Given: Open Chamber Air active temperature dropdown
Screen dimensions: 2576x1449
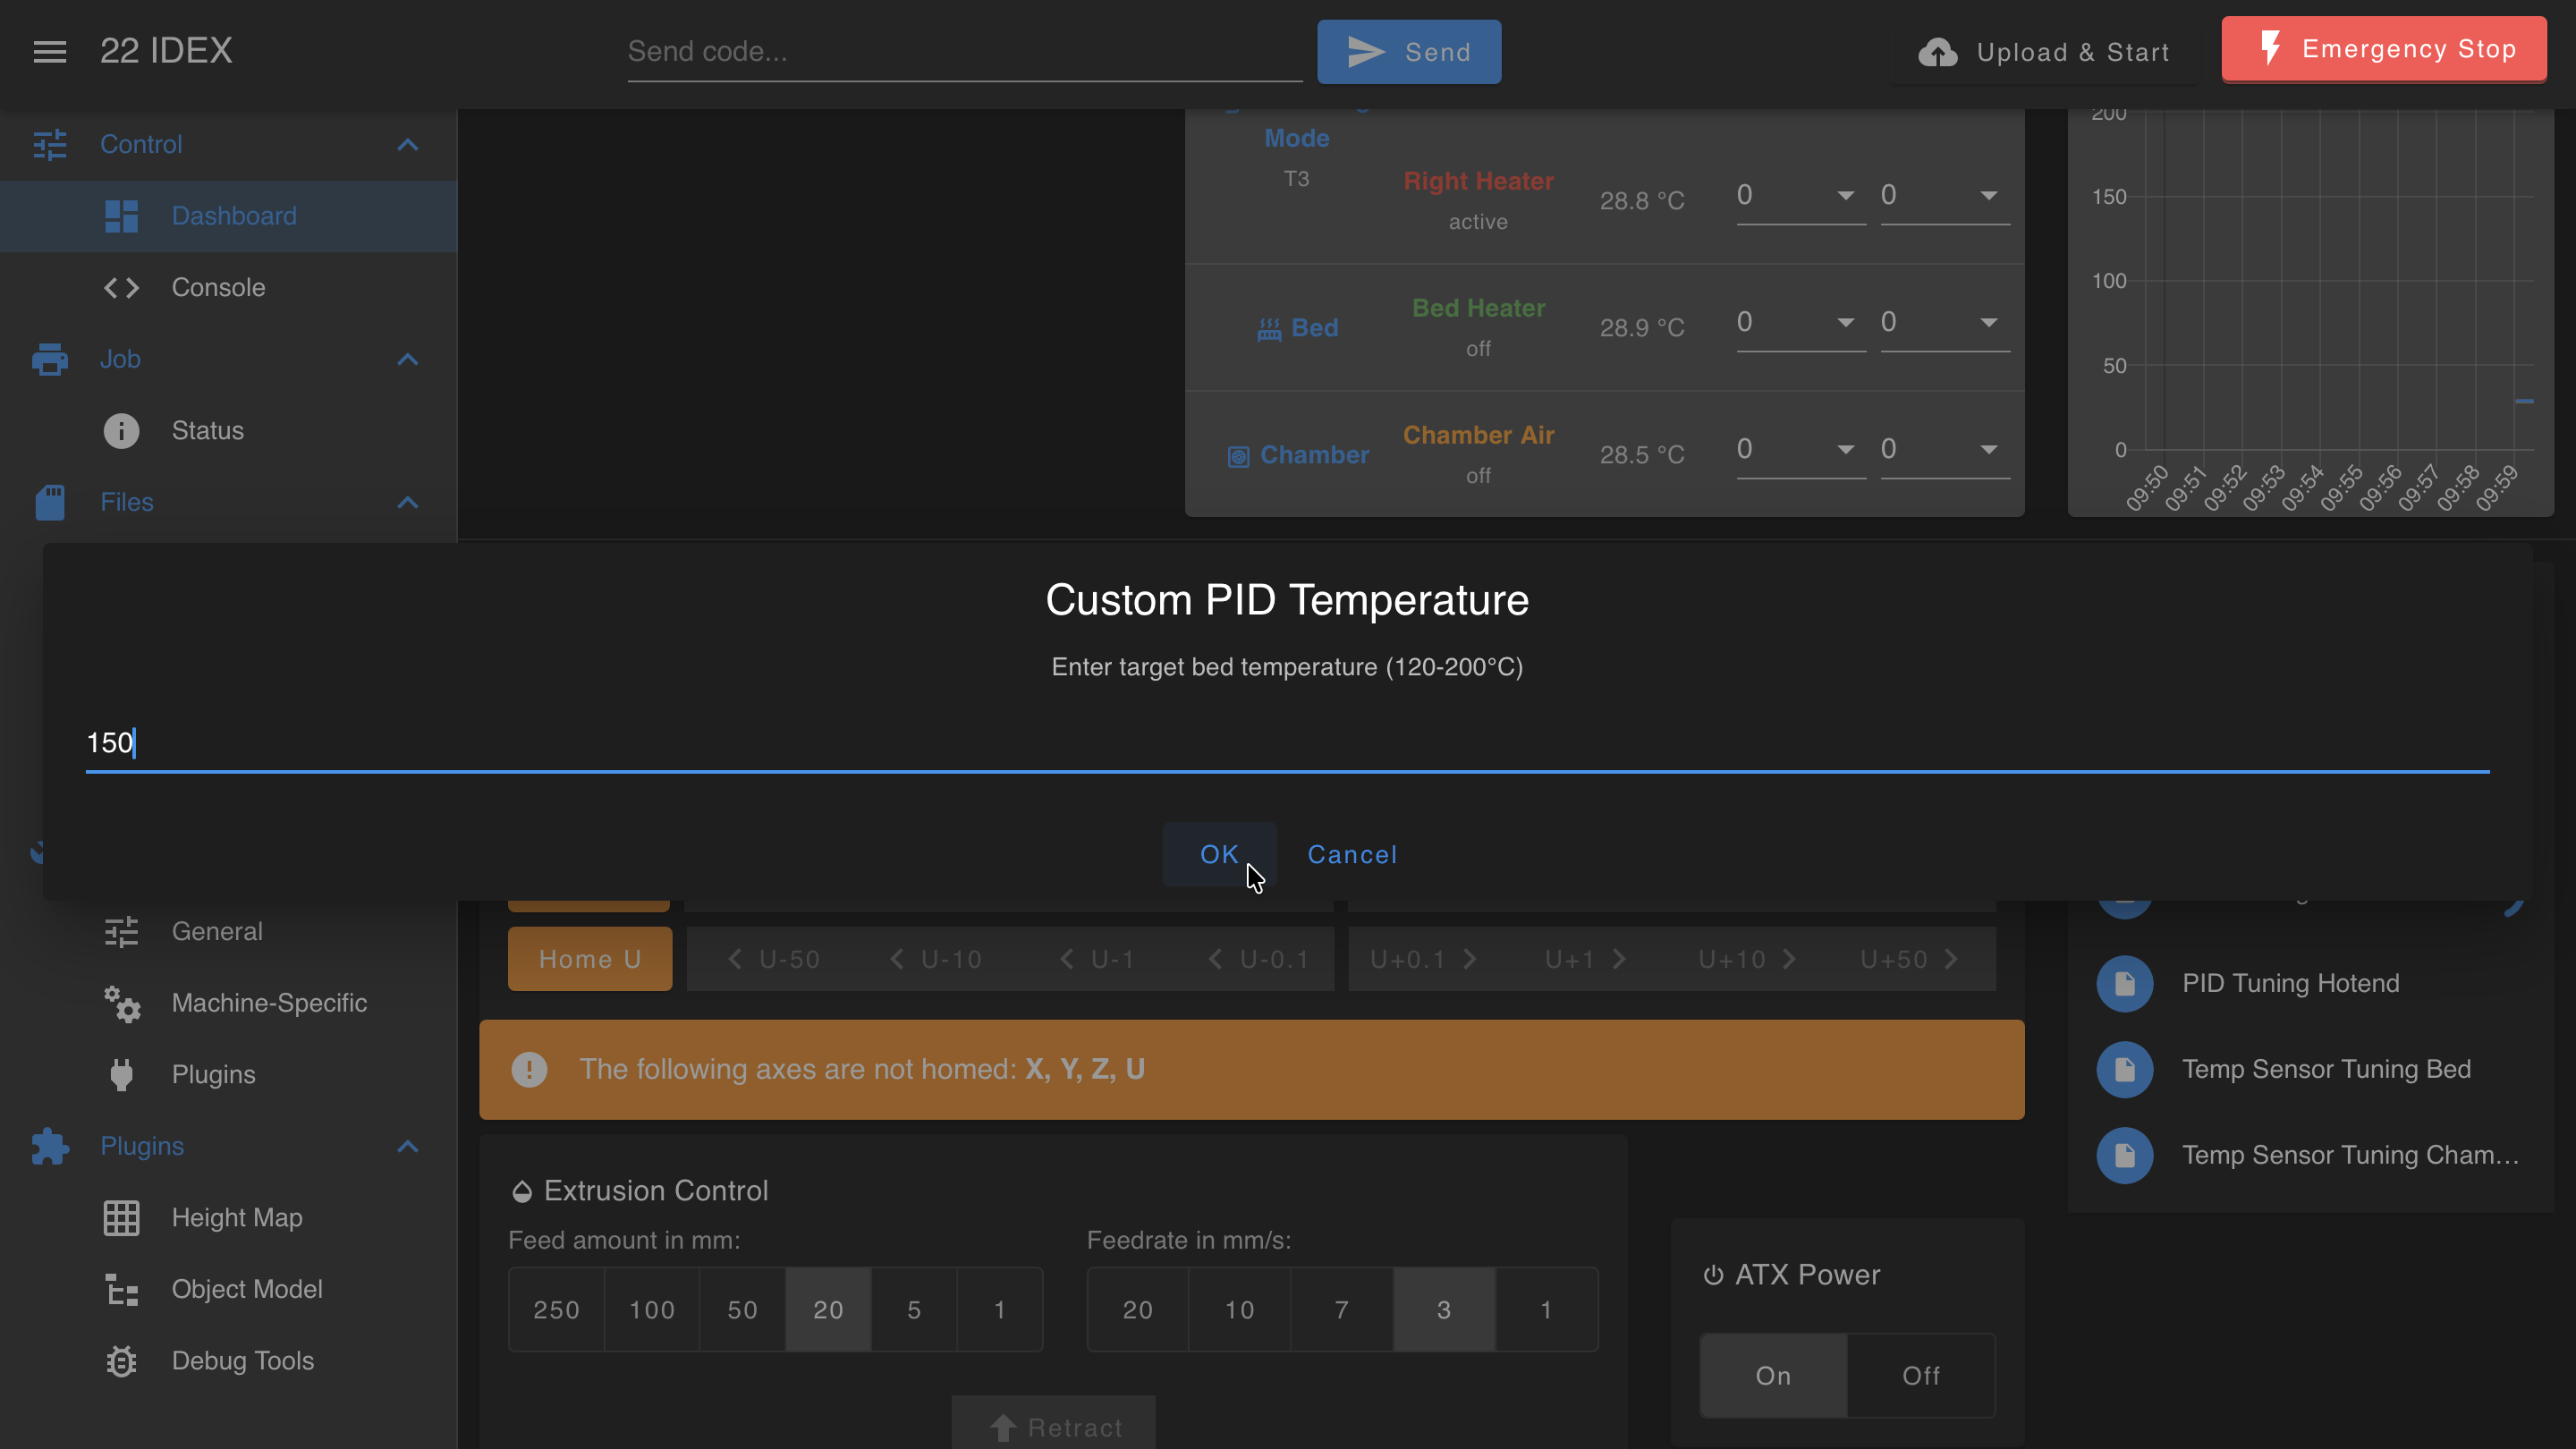Looking at the screenshot, I should click(1845, 450).
